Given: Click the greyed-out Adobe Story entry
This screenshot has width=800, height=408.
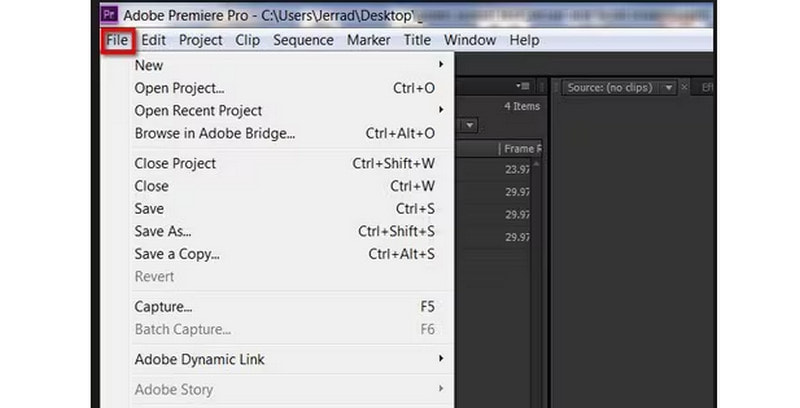Looking at the screenshot, I should tap(292, 390).
